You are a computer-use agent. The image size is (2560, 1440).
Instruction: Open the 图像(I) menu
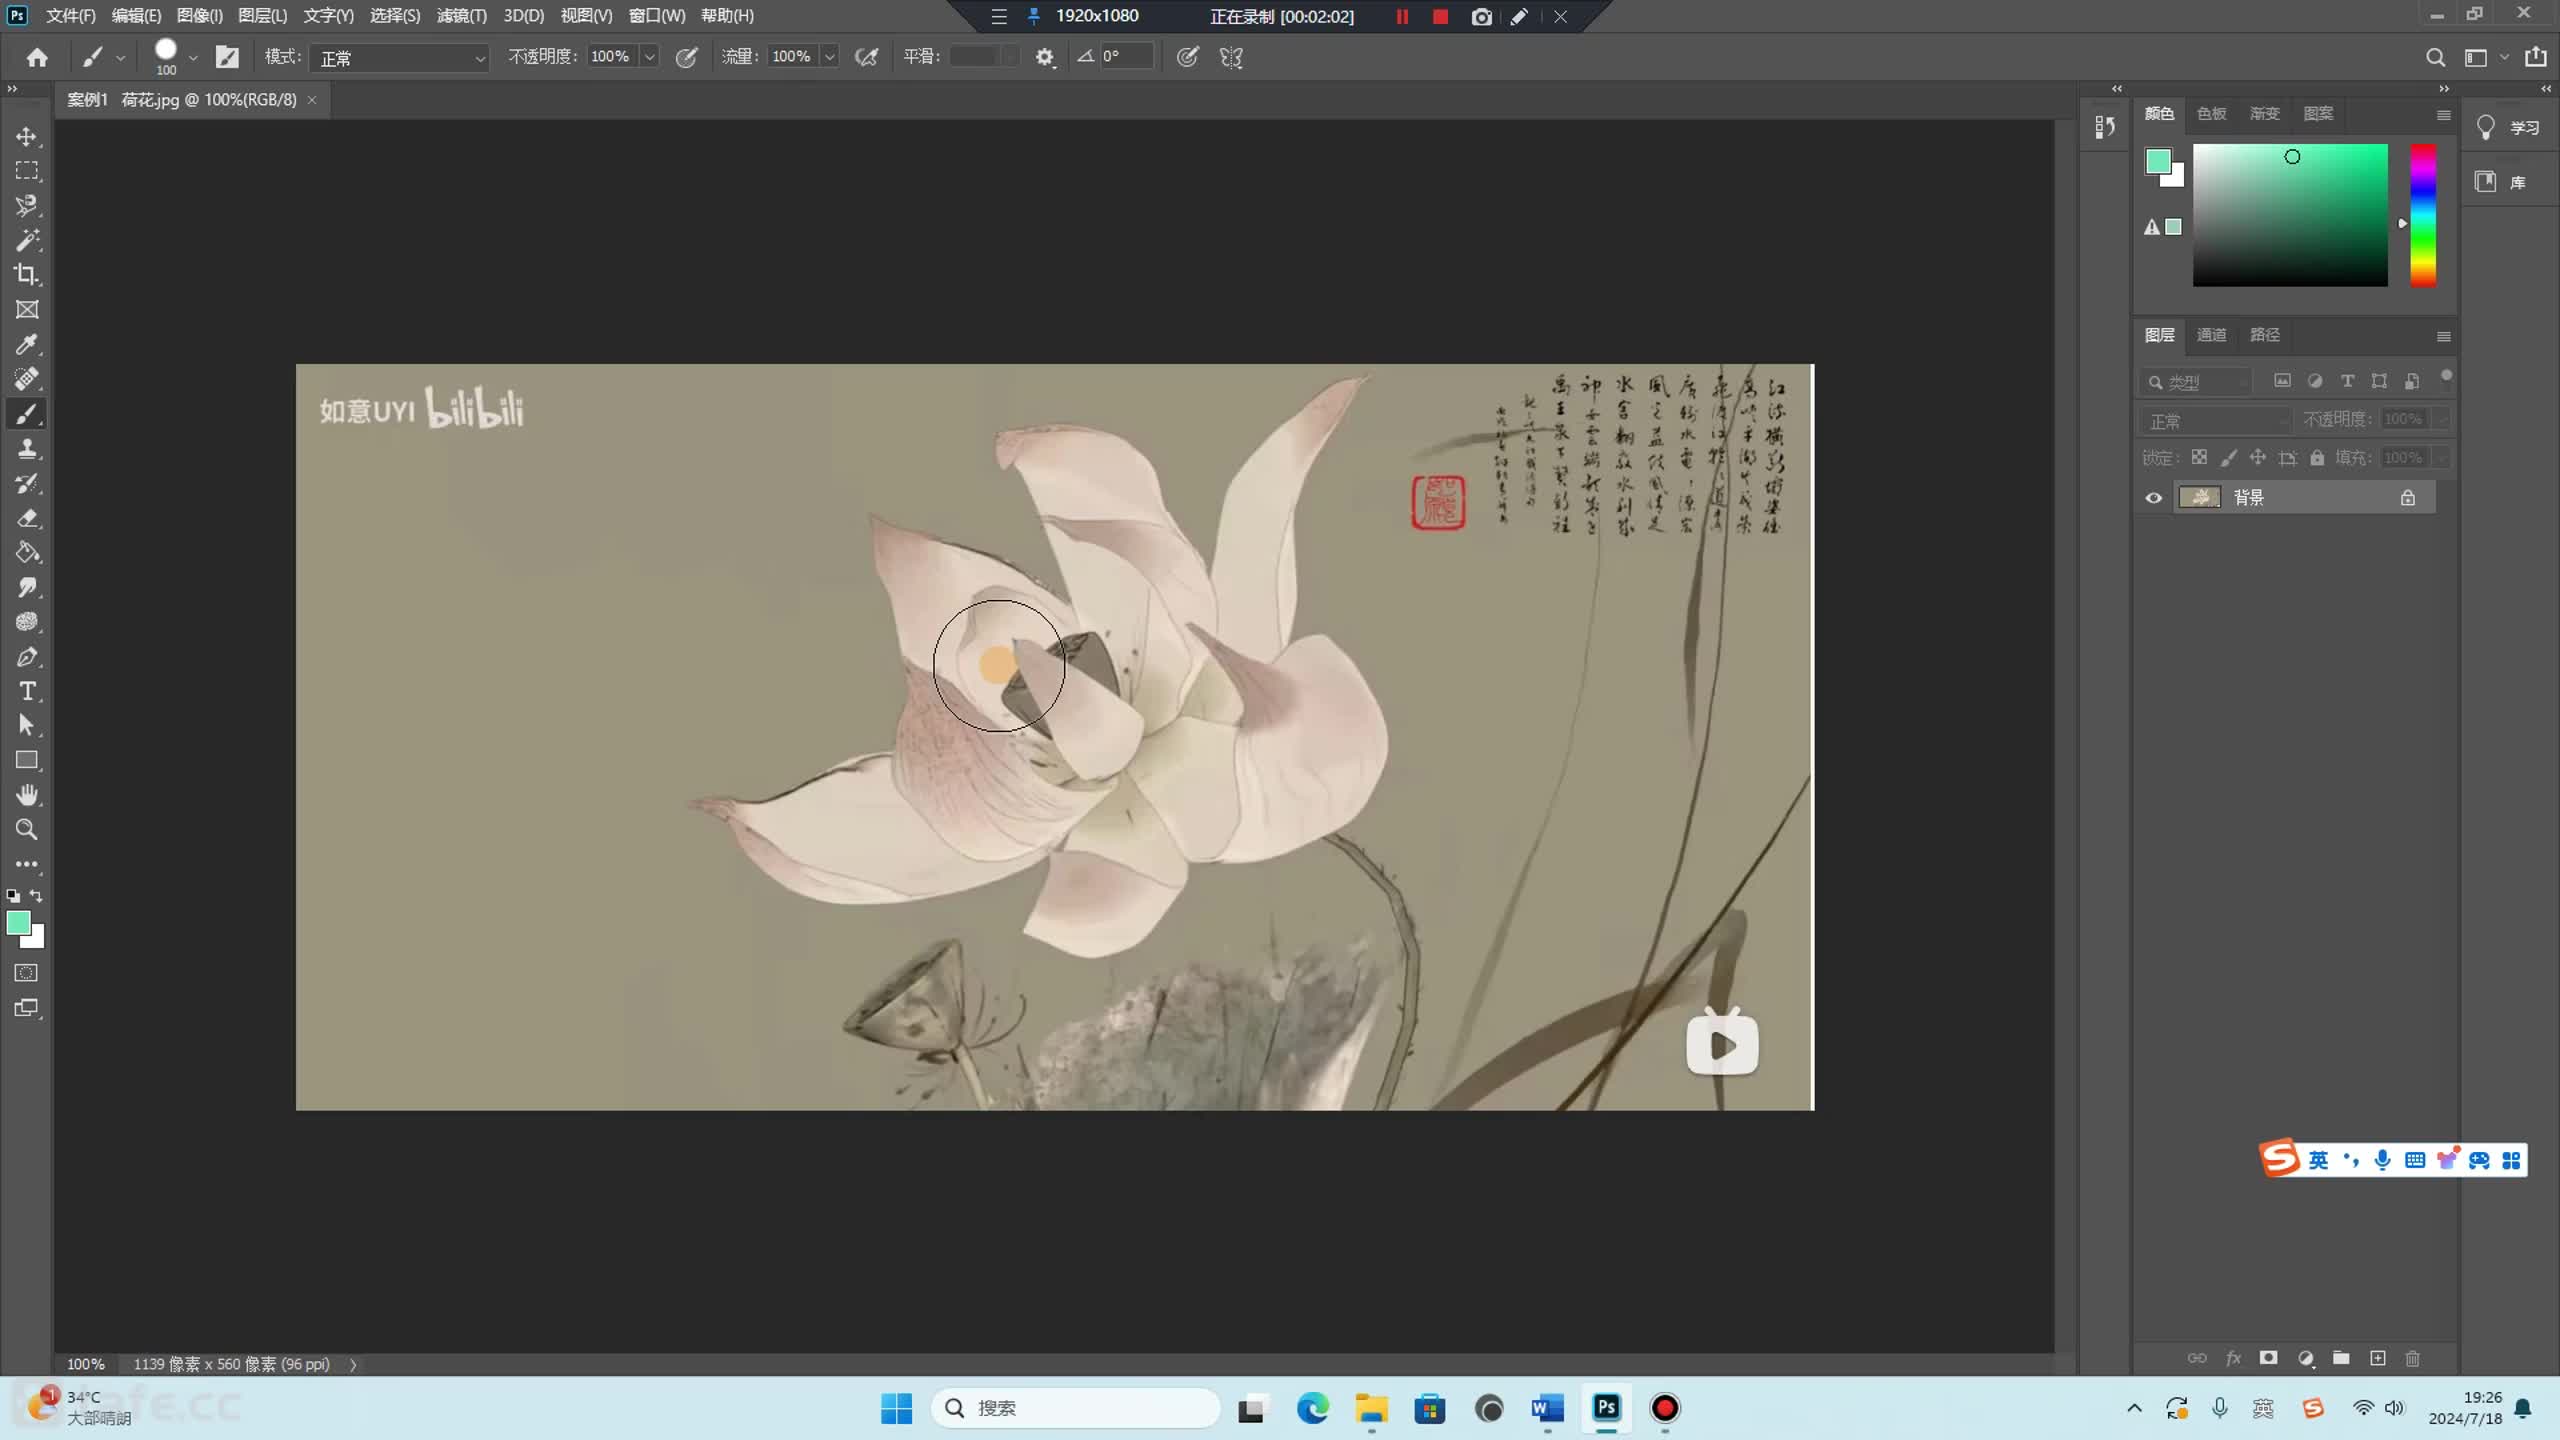[200, 16]
